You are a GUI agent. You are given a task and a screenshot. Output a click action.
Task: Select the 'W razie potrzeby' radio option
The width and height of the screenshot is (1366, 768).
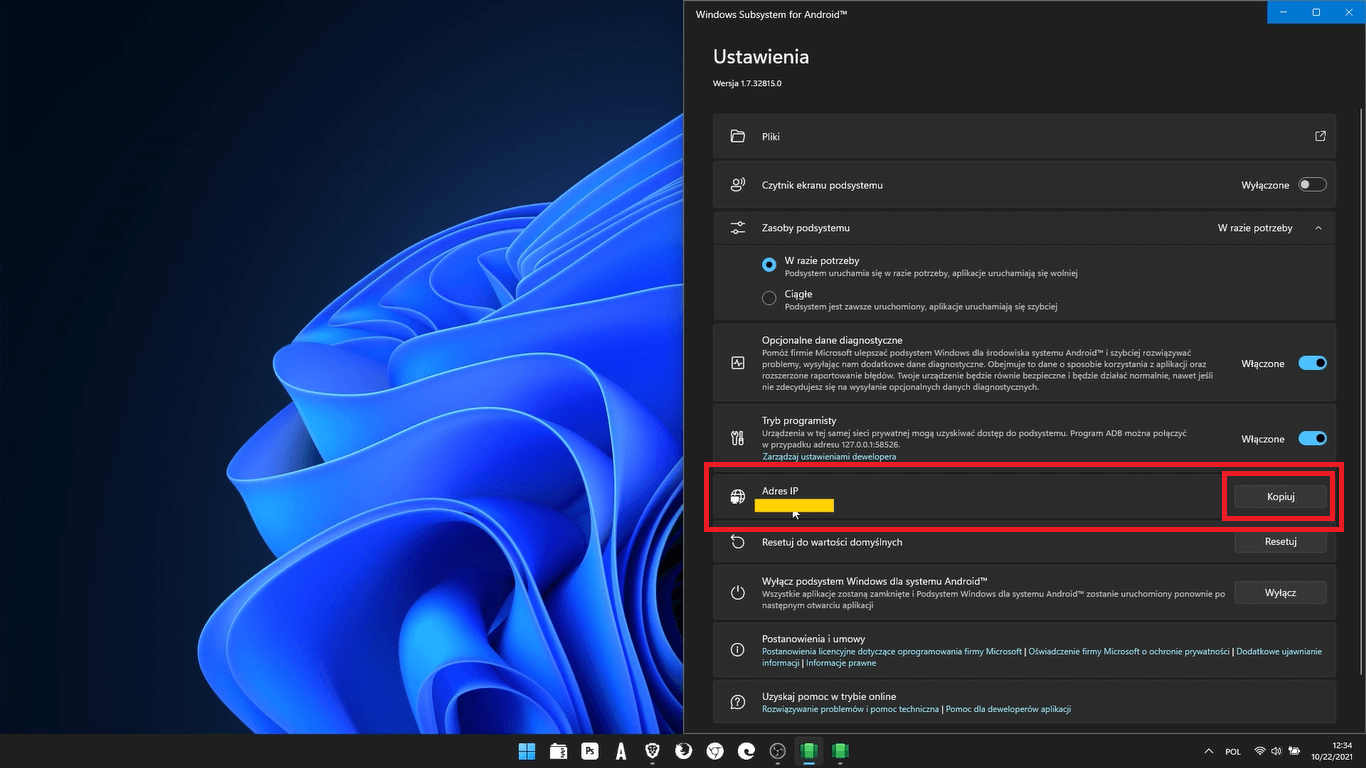(769, 265)
